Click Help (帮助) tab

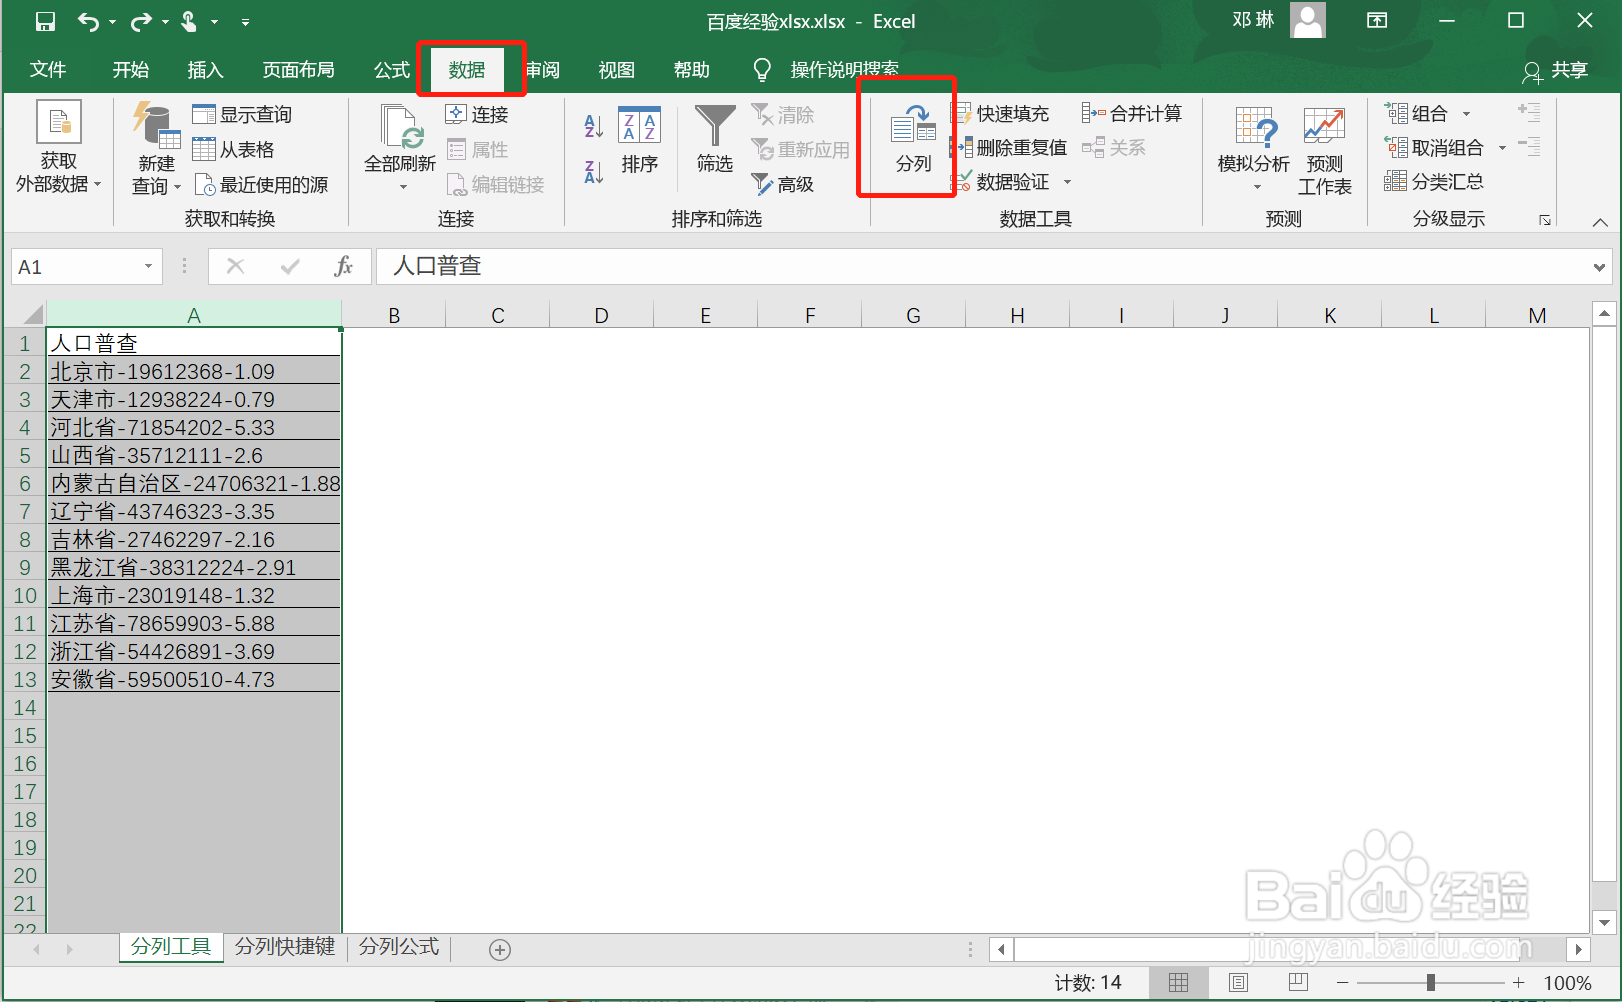[x=691, y=69]
